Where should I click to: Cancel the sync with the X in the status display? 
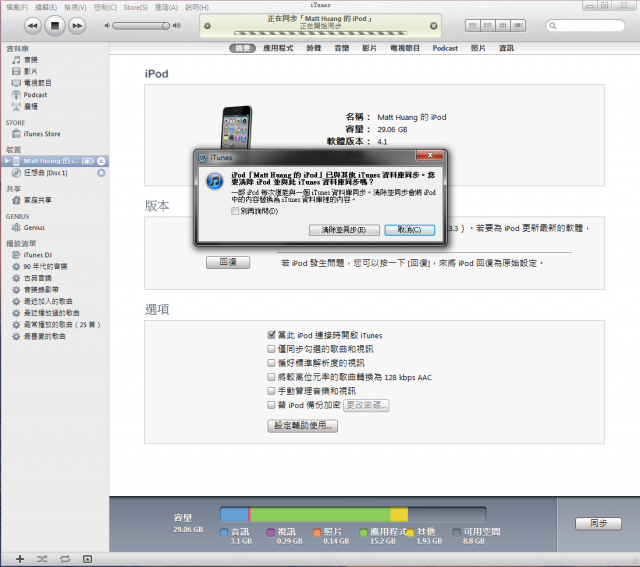point(433,26)
